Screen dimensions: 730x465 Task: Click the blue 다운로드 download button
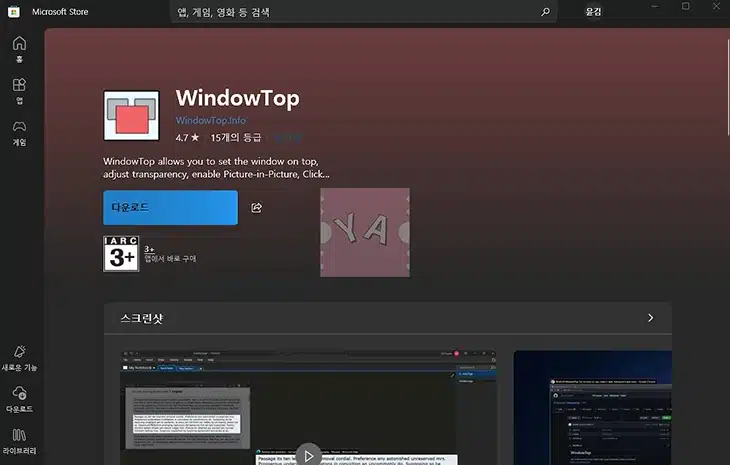point(170,208)
